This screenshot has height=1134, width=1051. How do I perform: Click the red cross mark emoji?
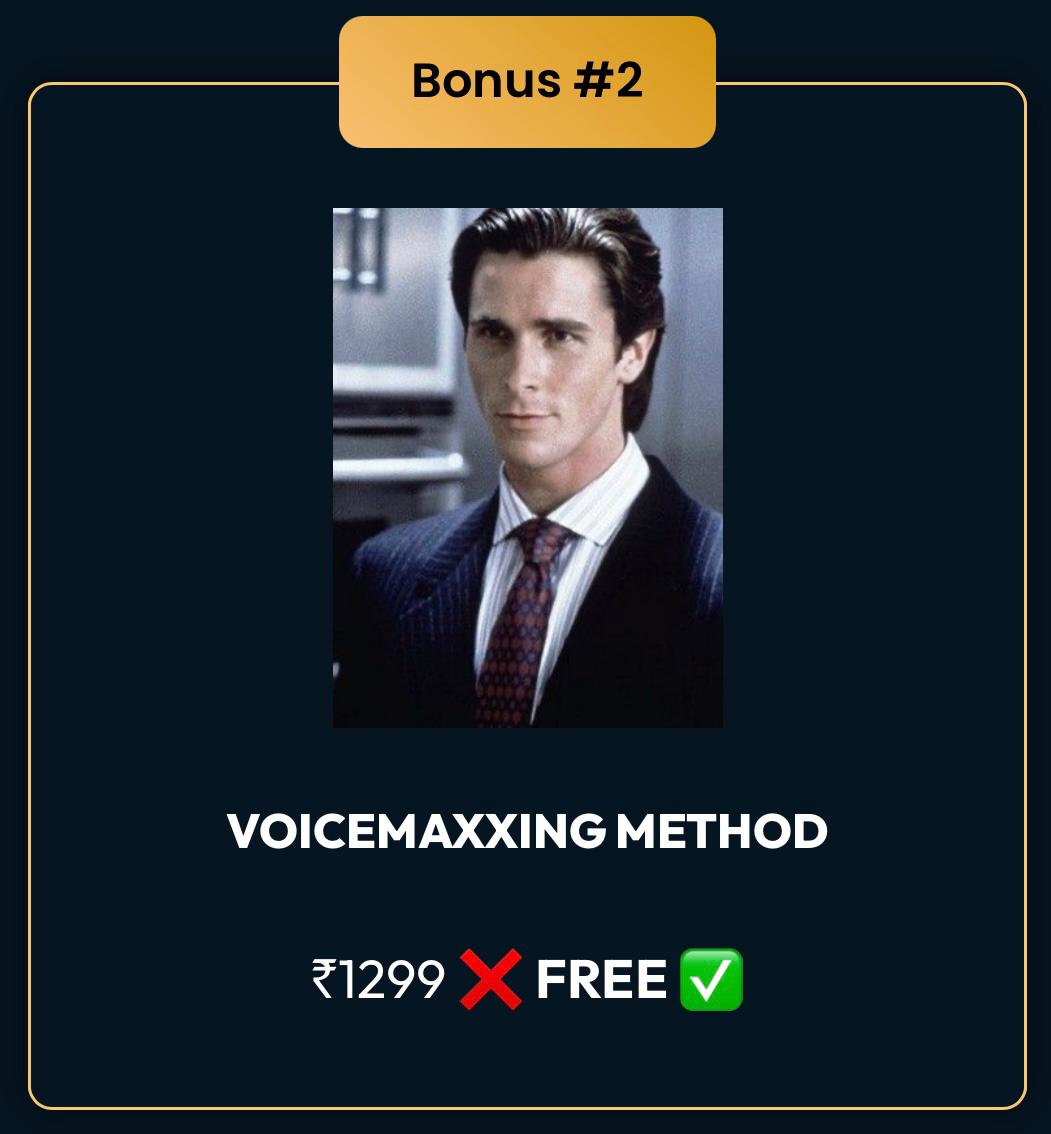[490, 979]
